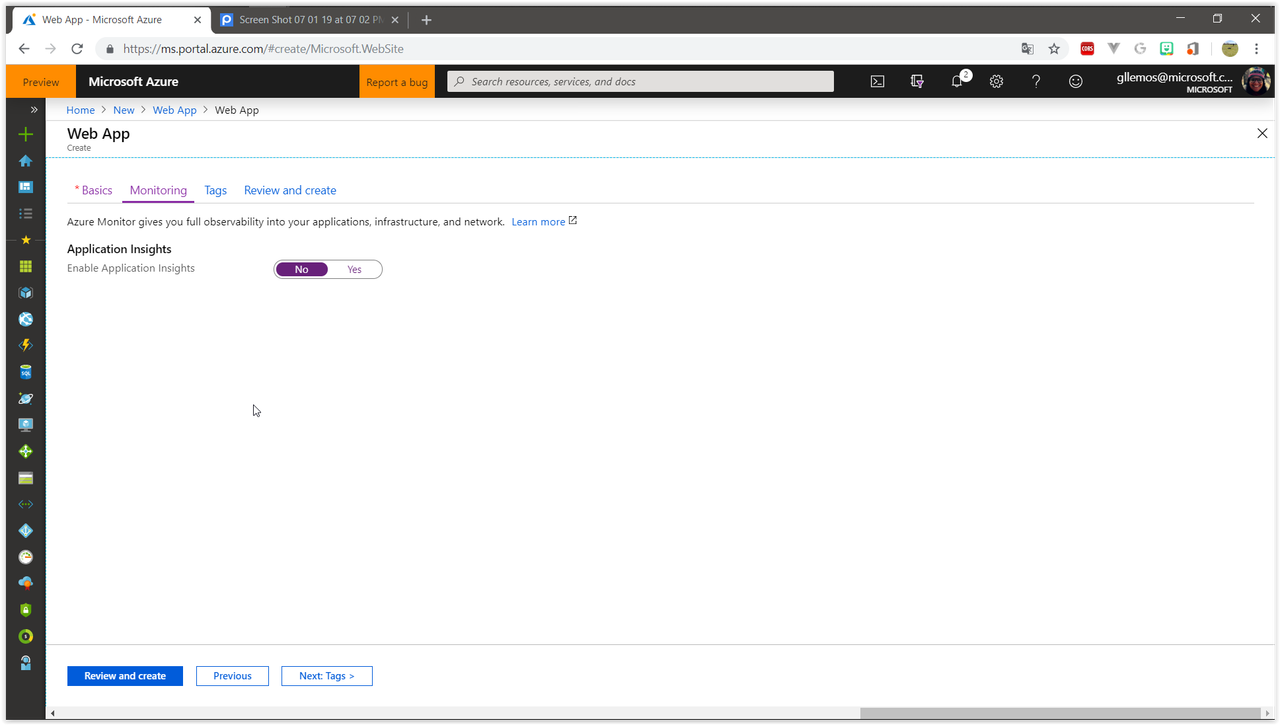The width and height of the screenshot is (1280, 725).
Task: Switch to the Tags tab
Action: [x=215, y=190]
